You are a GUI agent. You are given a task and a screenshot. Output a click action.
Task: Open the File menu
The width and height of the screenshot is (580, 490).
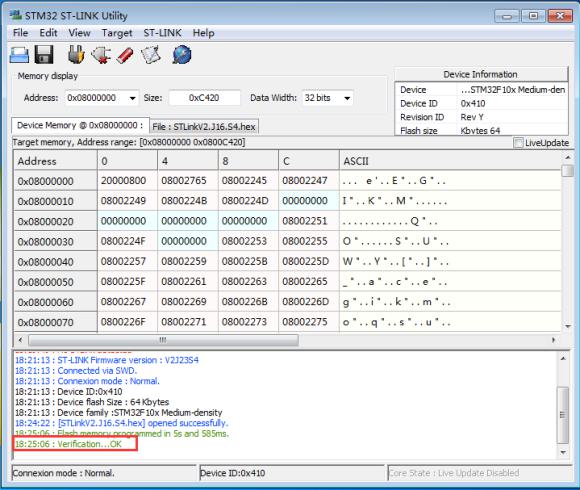(20, 33)
